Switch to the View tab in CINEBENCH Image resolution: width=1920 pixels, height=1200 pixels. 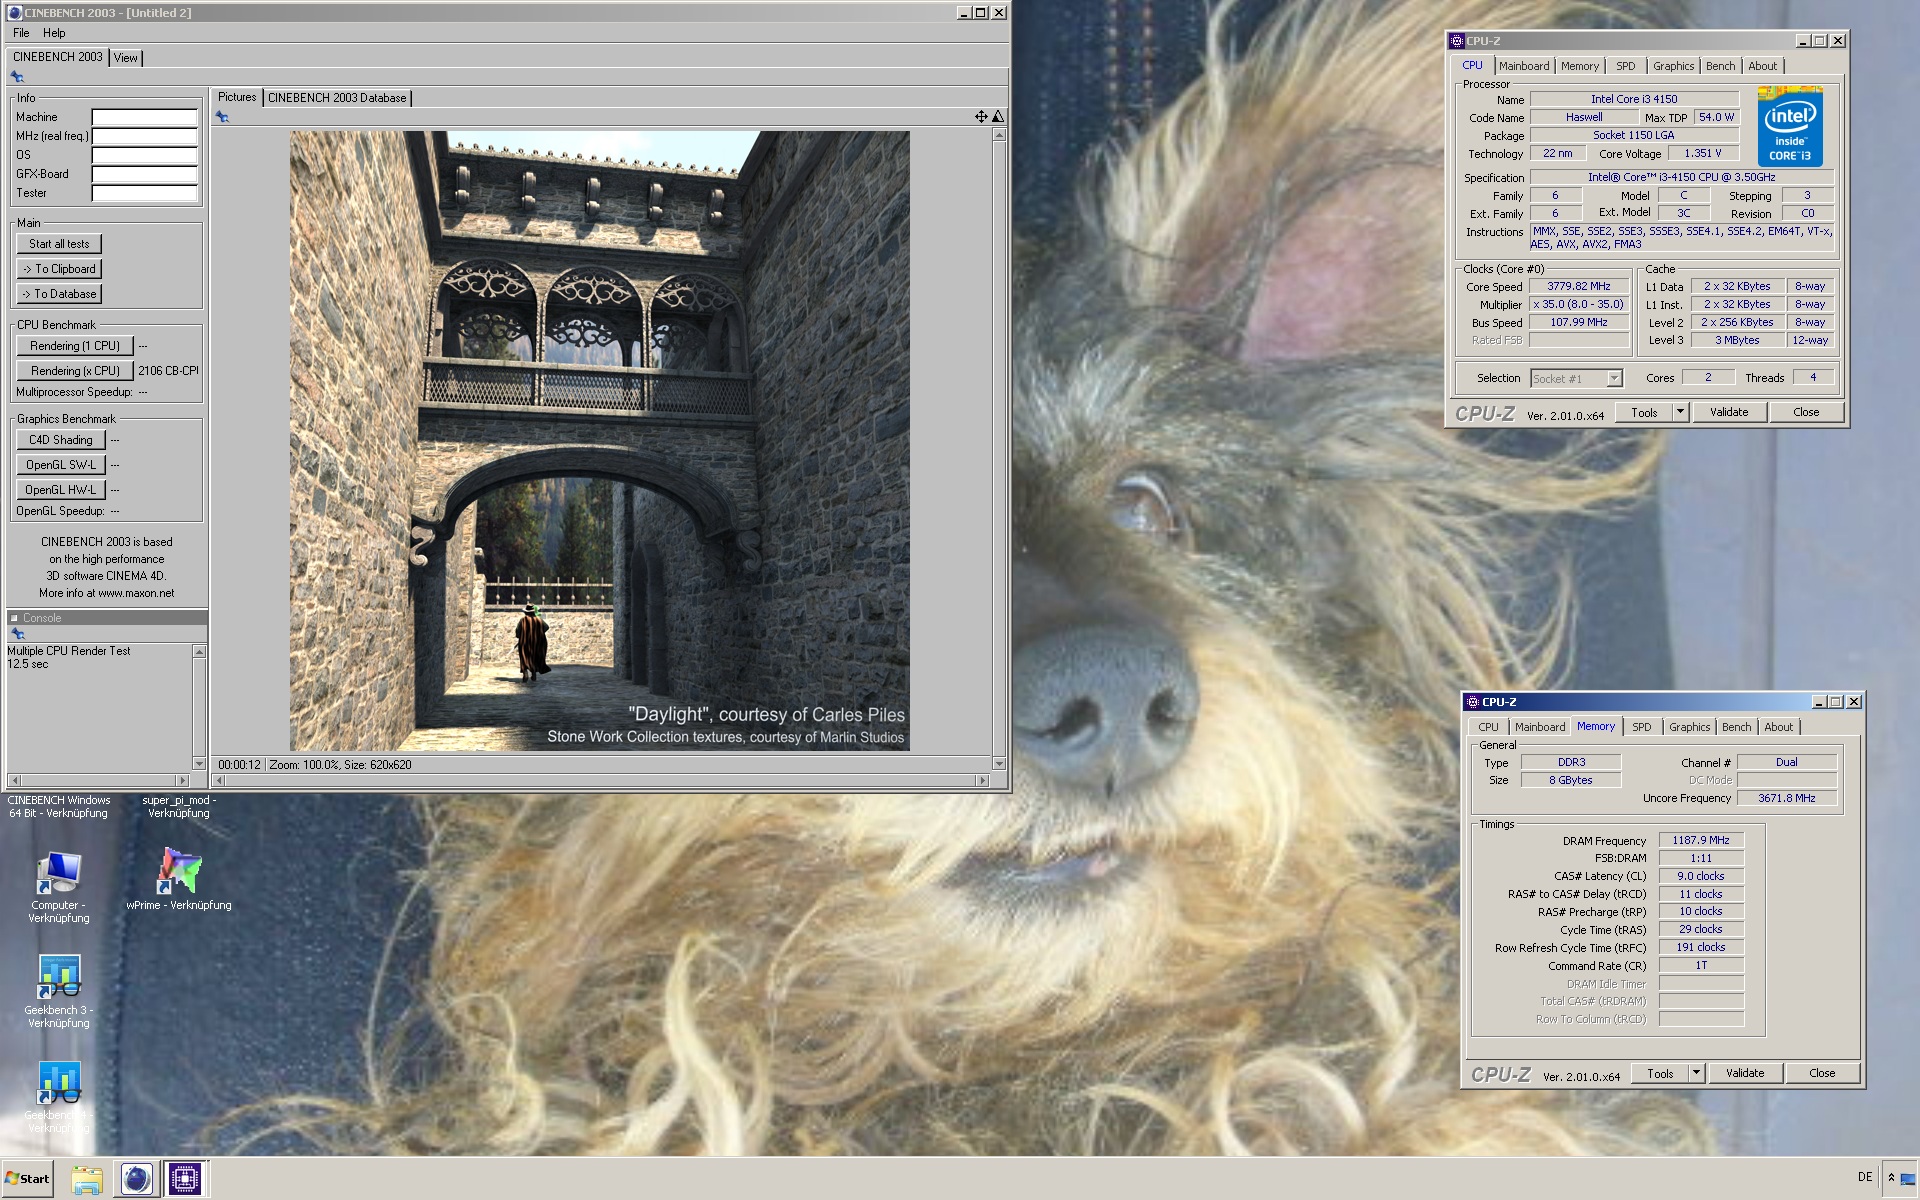[126, 58]
